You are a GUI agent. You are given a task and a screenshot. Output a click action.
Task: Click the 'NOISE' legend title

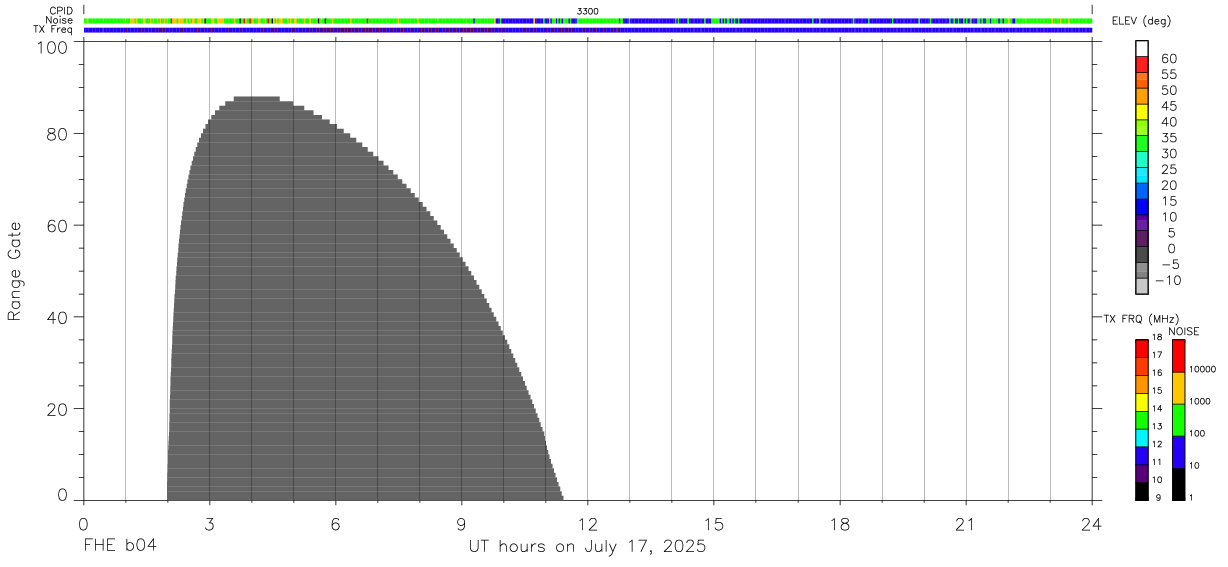1183,331
